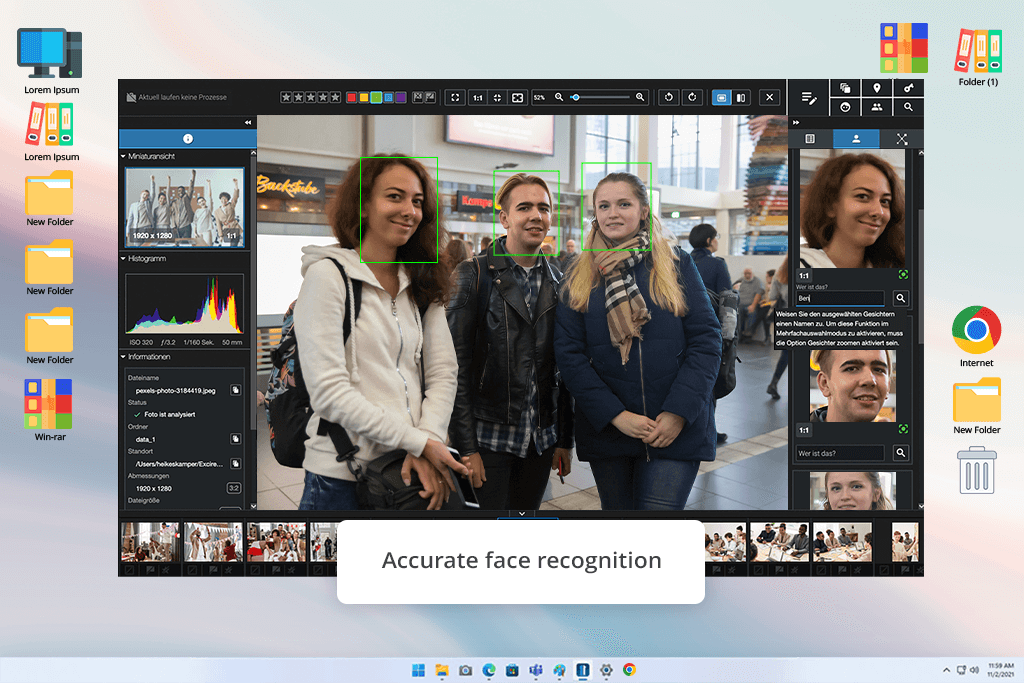Viewport: 1024px width, 683px height.
Task: Switch to the person faces tab
Action: coord(856,138)
